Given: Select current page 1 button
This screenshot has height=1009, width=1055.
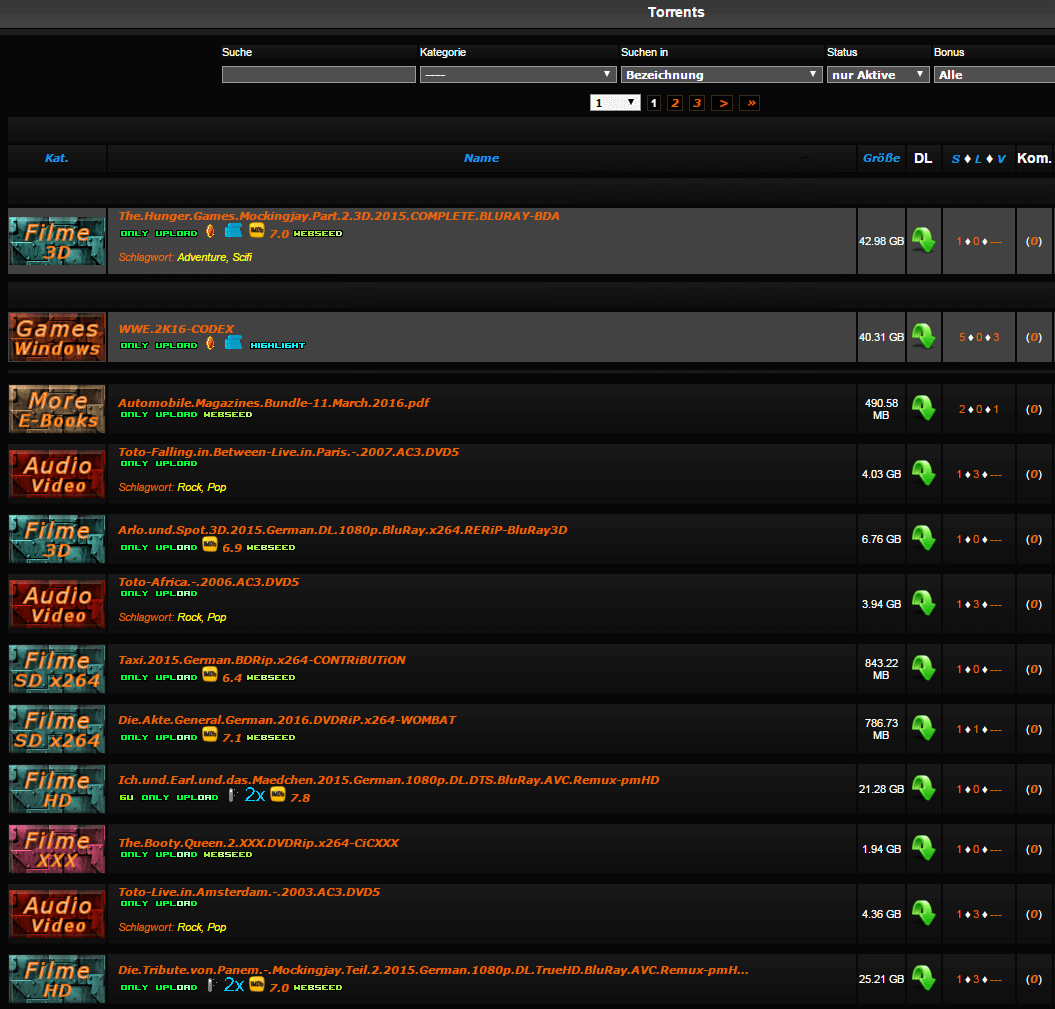Looking at the screenshot, I should pyautogui.click(x=653, y=103).
